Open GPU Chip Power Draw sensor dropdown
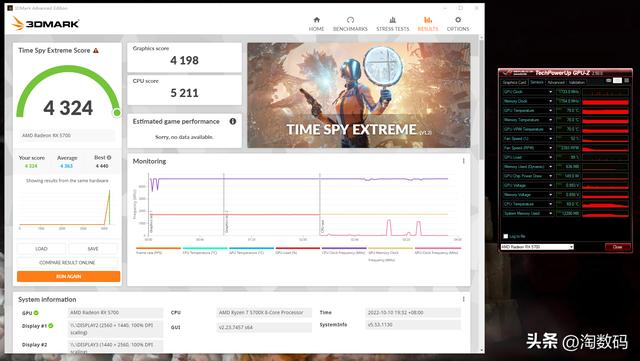This screenshot has height=361, width=640. pos(550,176)
